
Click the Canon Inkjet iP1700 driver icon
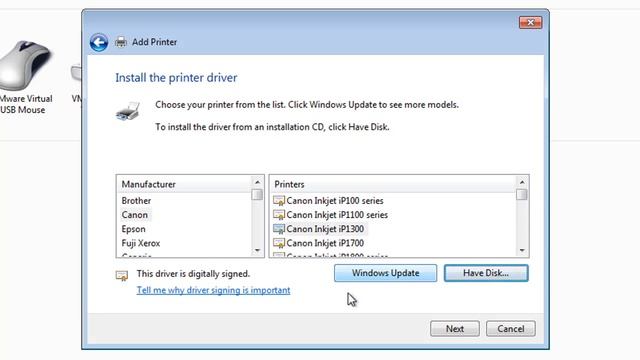(x=279, y=243)
